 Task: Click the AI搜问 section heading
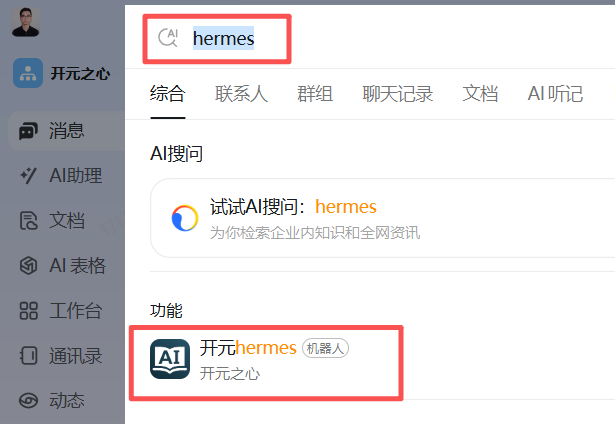point(176,153)
